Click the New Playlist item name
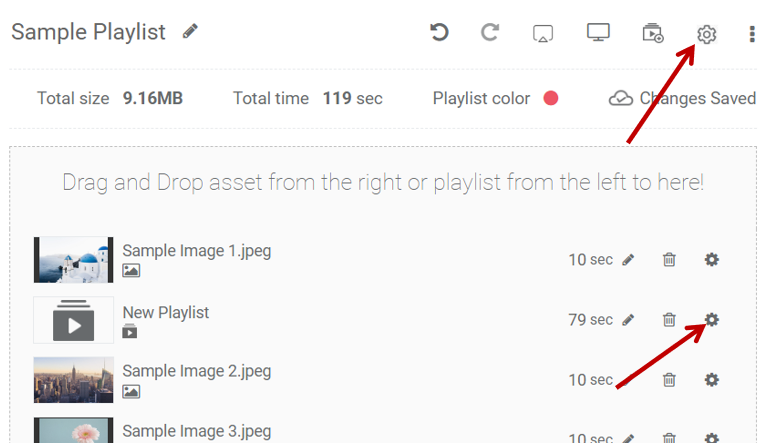The width and height of the screenshot is (761, 447). pos(166,312)
